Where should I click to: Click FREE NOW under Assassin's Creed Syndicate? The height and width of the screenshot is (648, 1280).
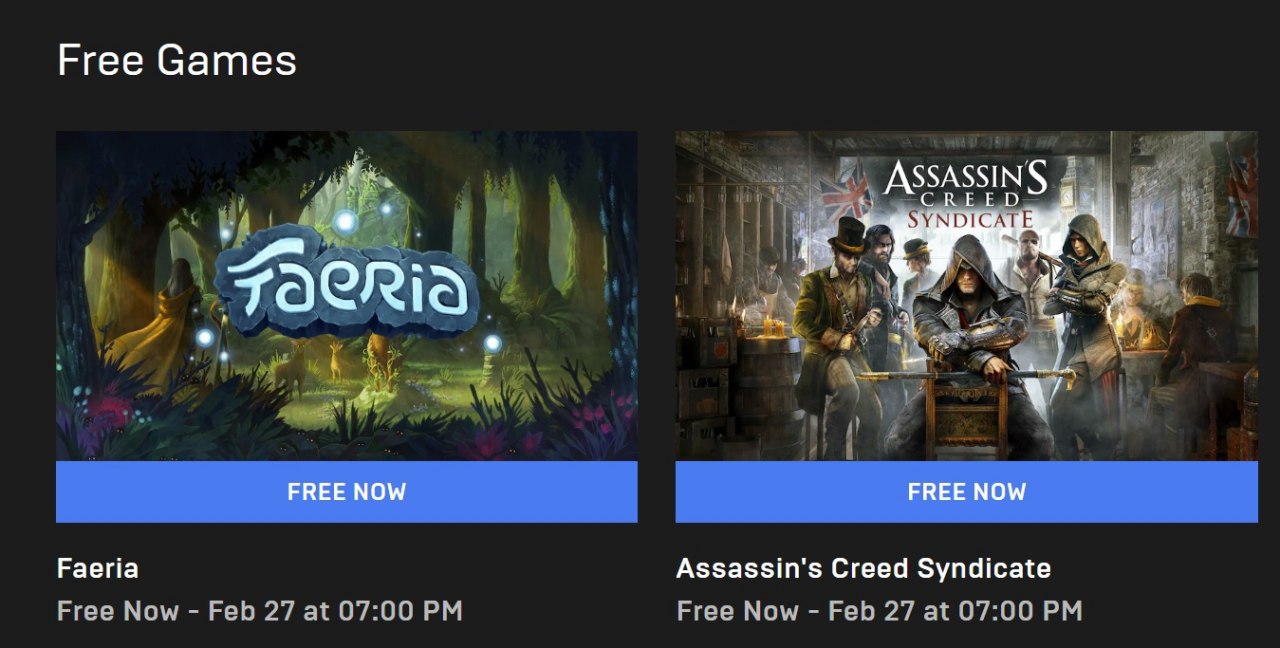[966, 492]
